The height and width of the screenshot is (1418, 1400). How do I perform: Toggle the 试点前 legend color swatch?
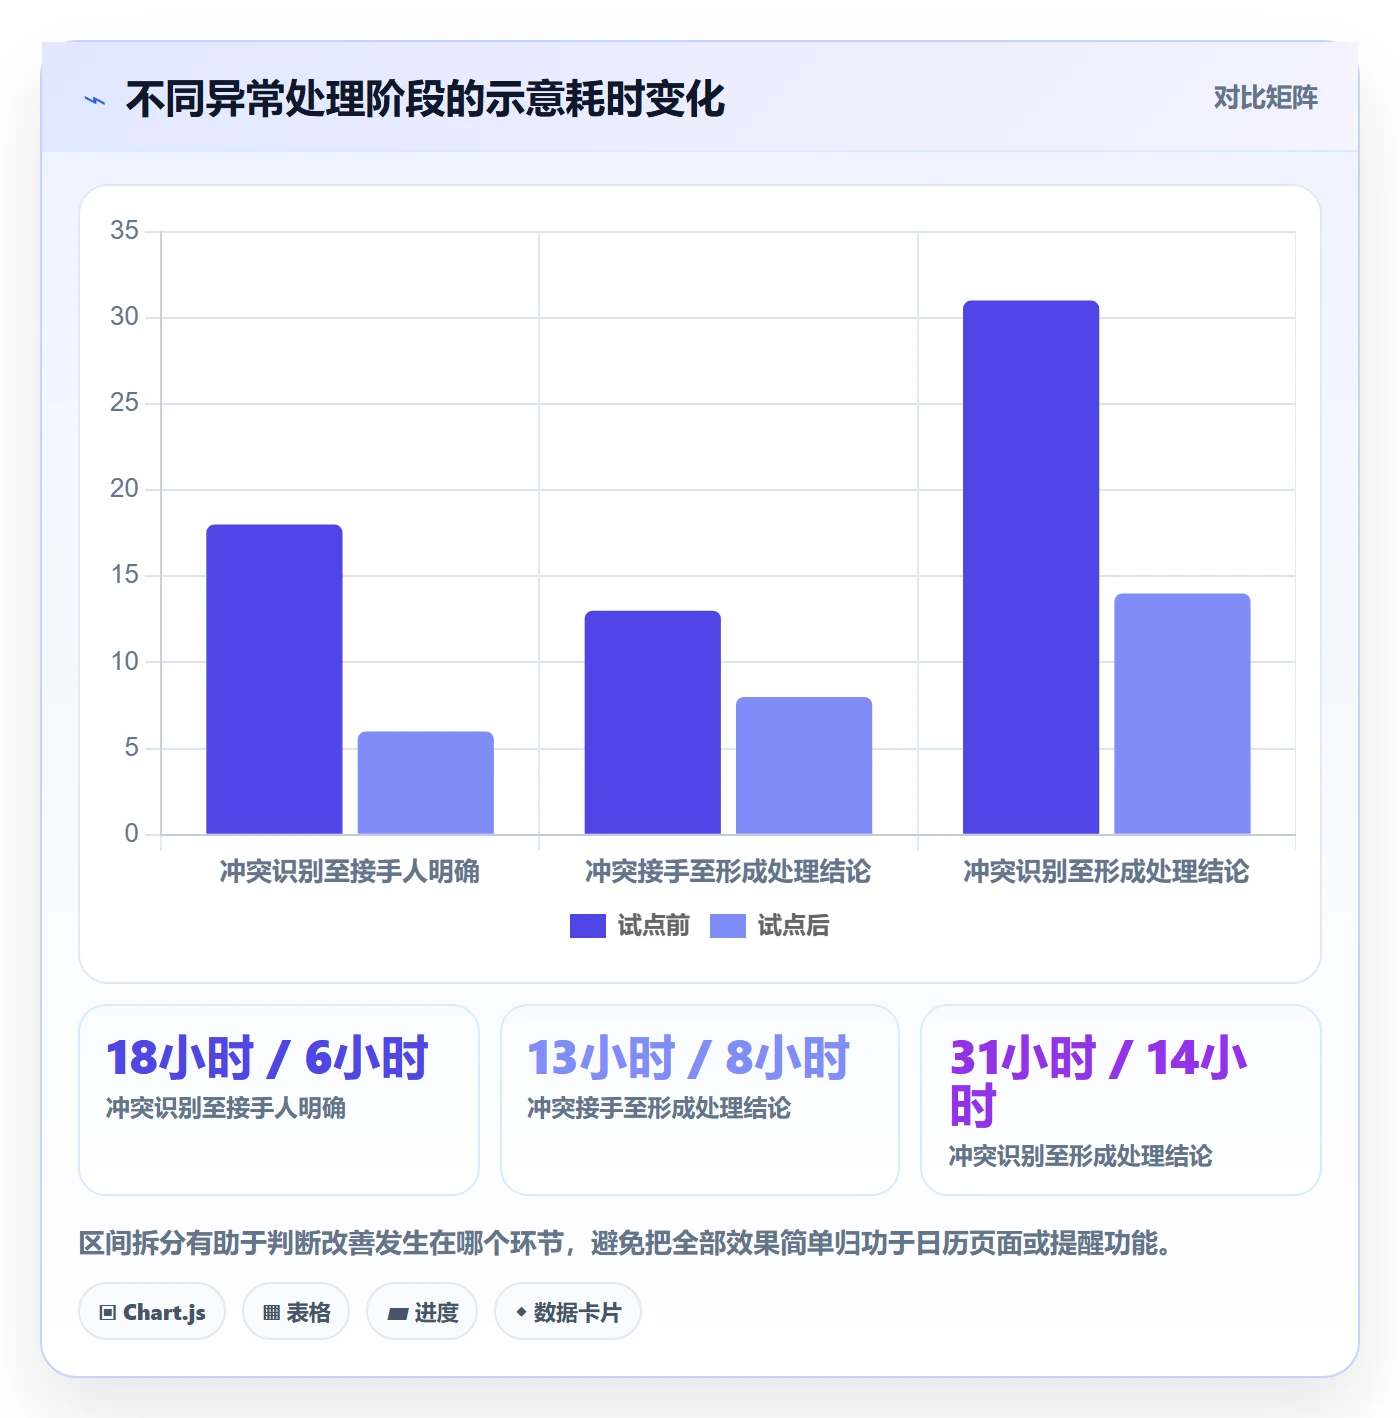[587, 926]
